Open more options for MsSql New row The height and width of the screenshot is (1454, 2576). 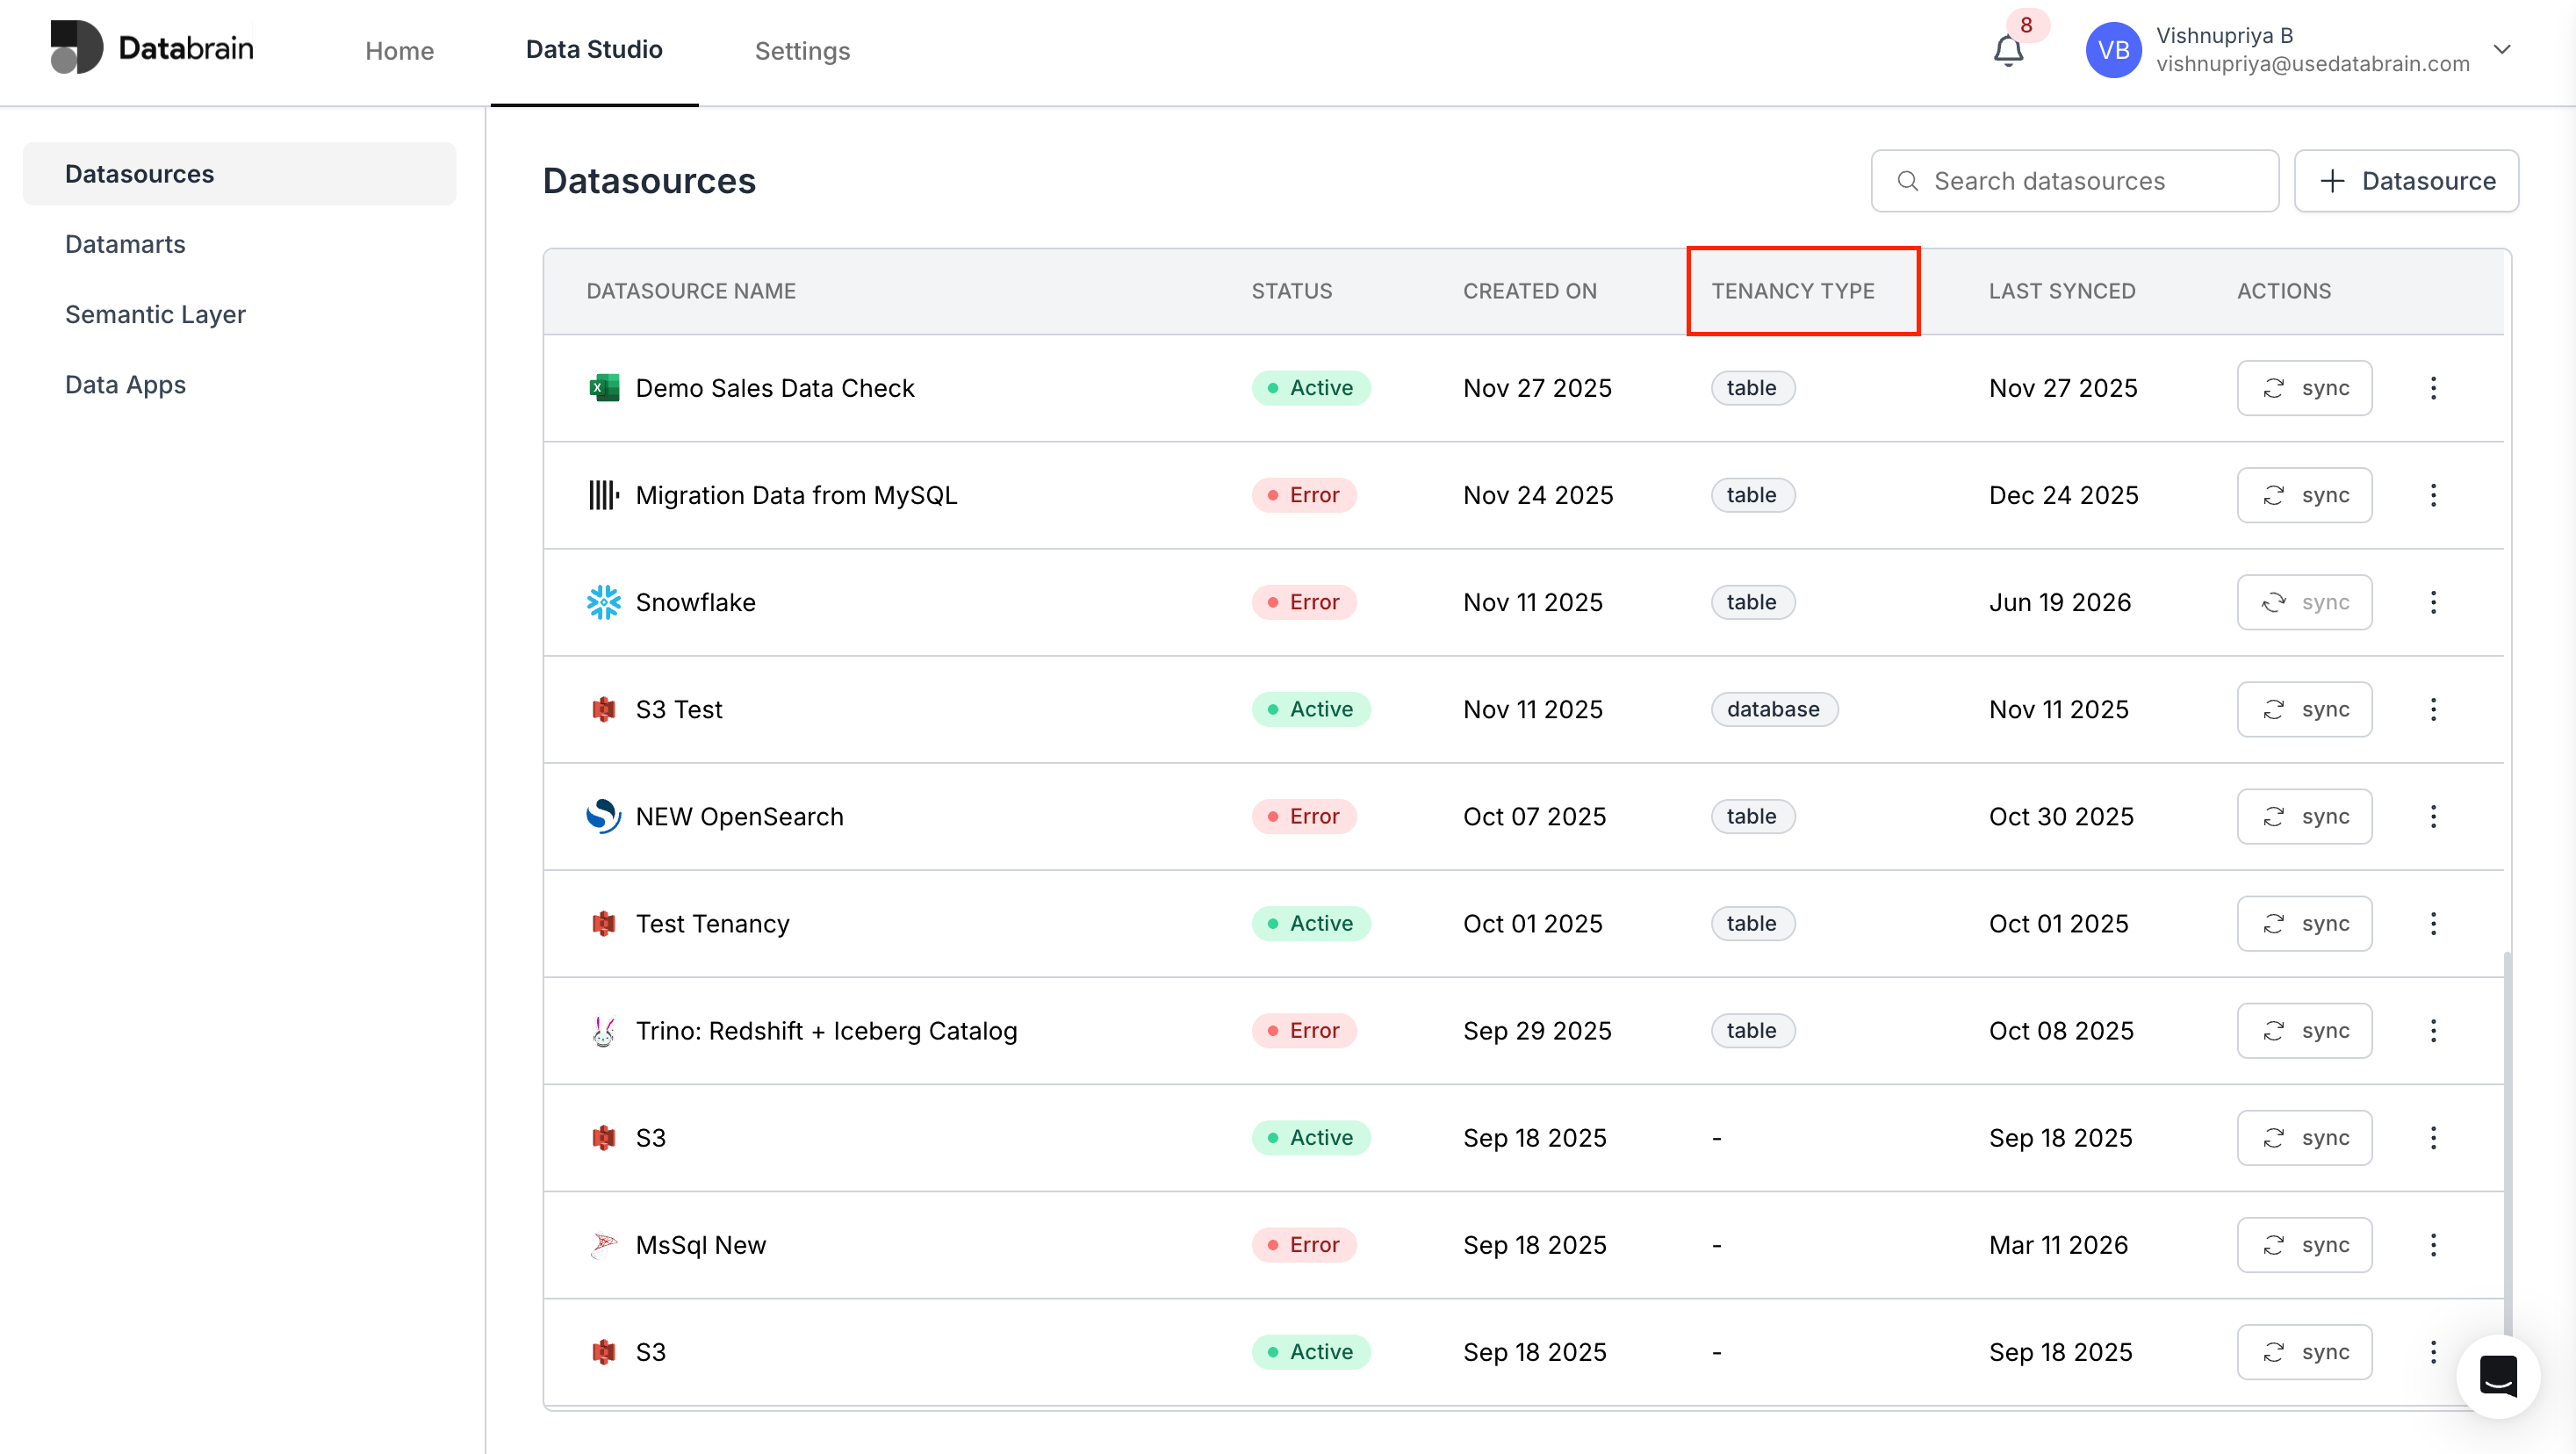[x=2433, y=1245]
